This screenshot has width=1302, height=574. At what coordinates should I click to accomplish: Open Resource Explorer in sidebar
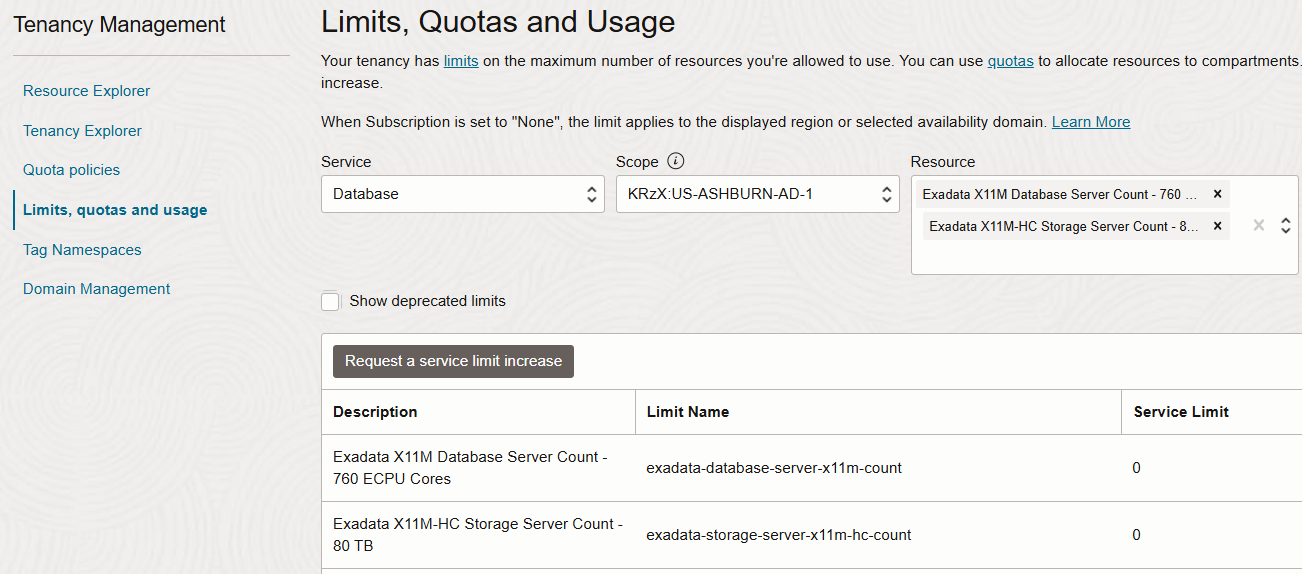pyautogui.click(x=86, y=91)
